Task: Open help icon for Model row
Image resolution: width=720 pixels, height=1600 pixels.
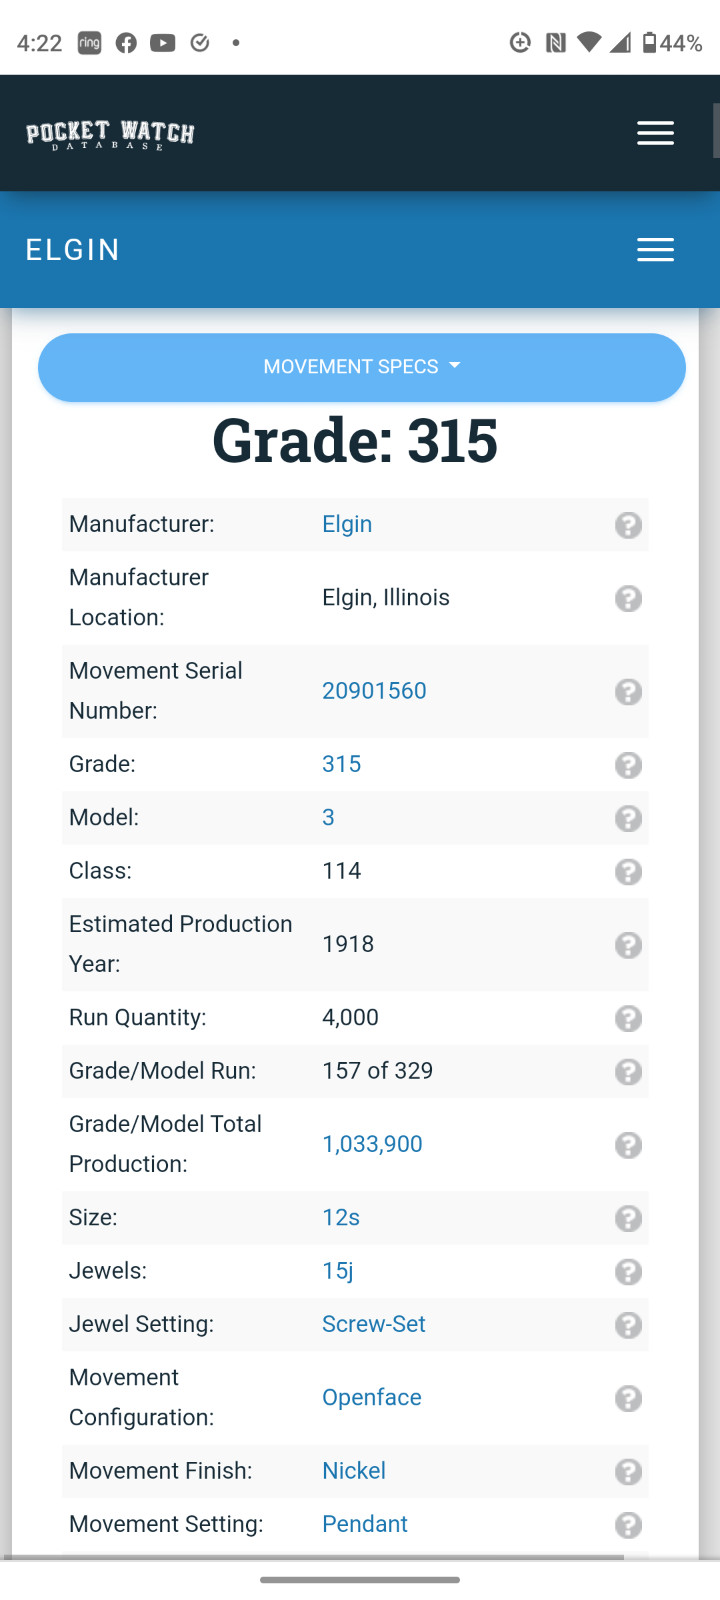Action: point(628,818)
